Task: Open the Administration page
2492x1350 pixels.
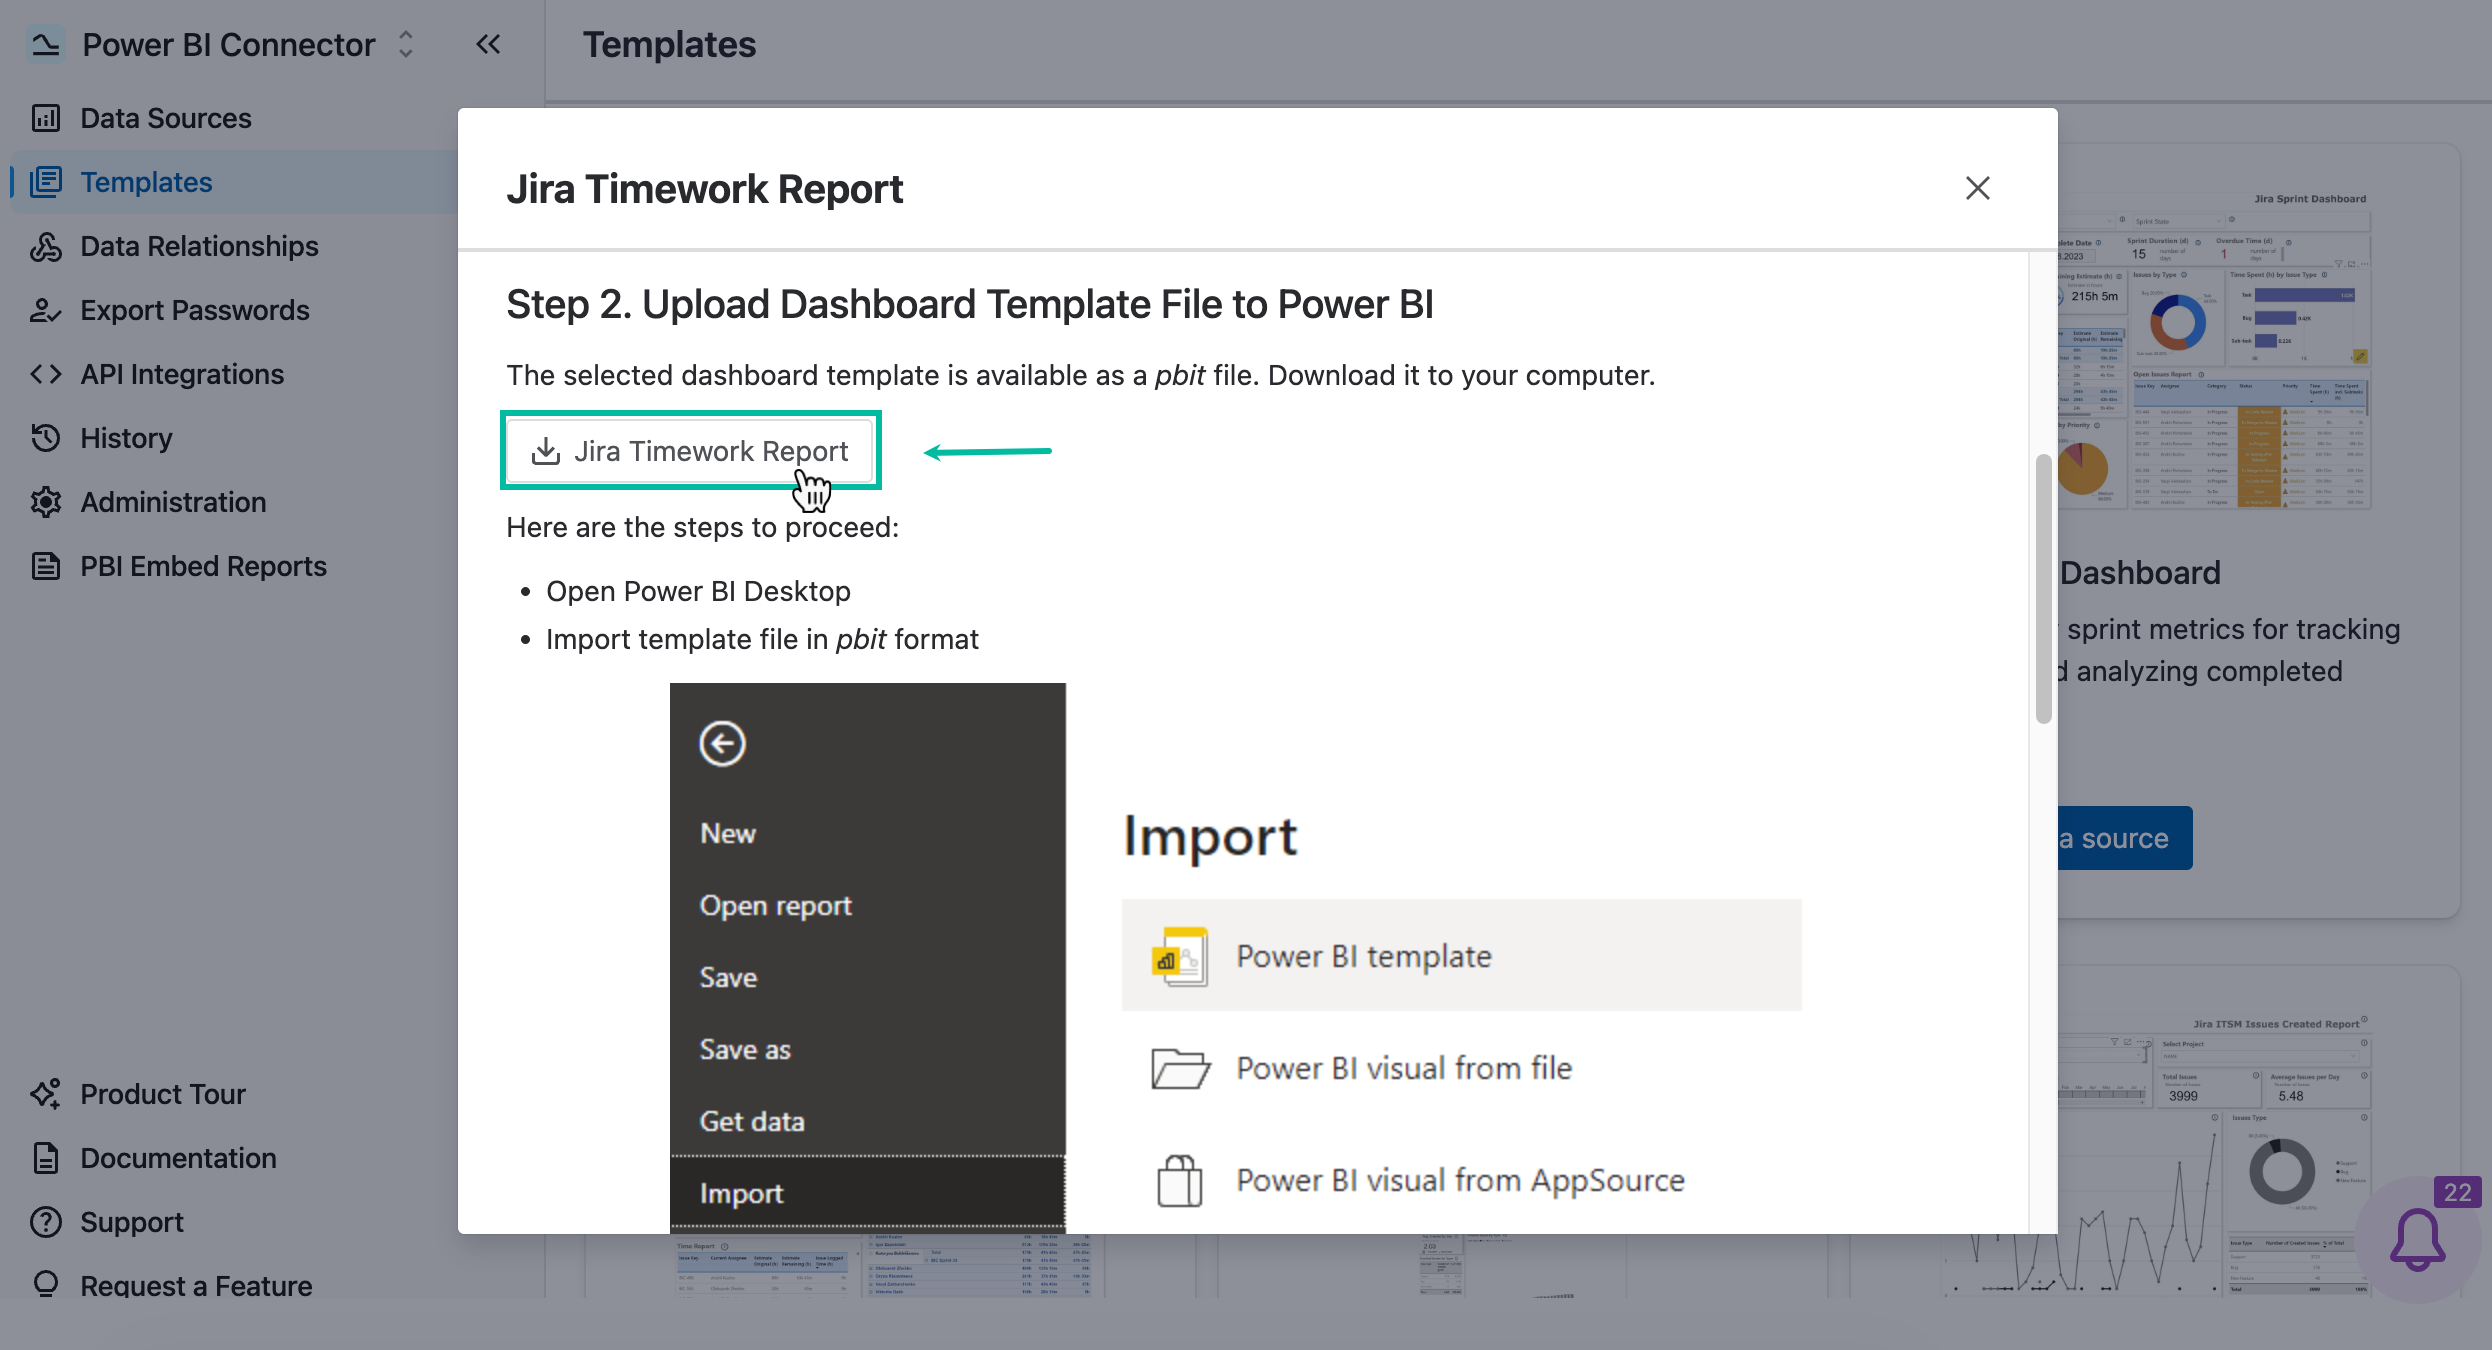Action: click(x=173, y=502)
